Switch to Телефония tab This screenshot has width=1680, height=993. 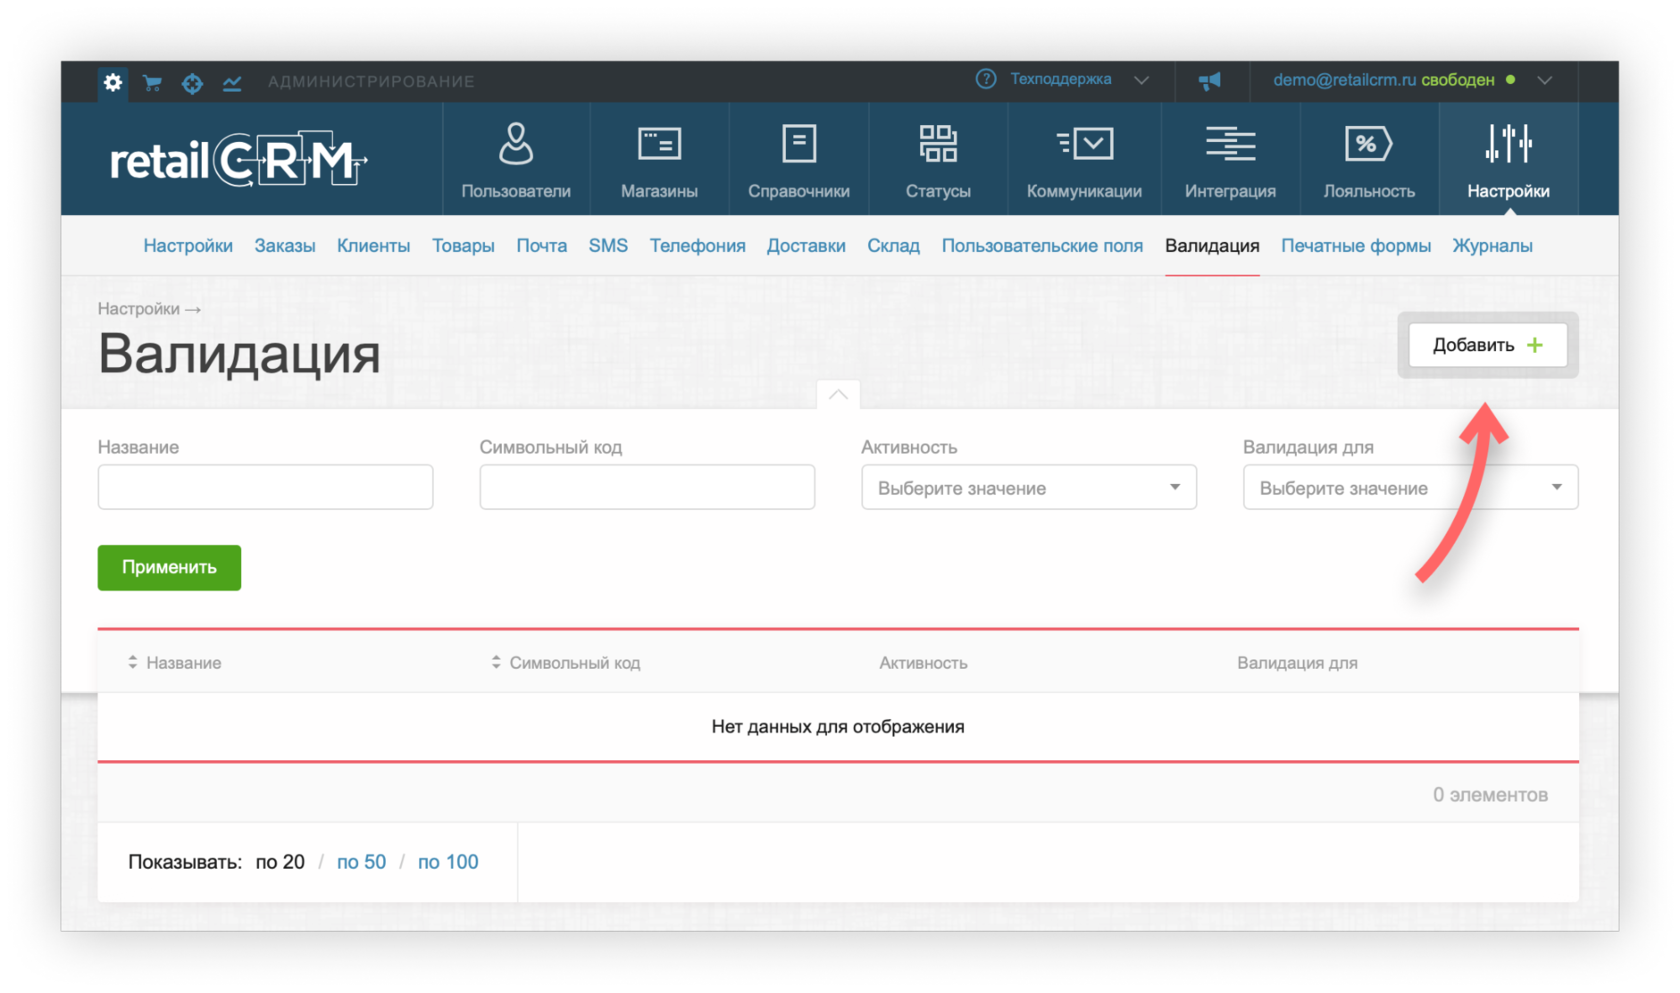point(697,246)
